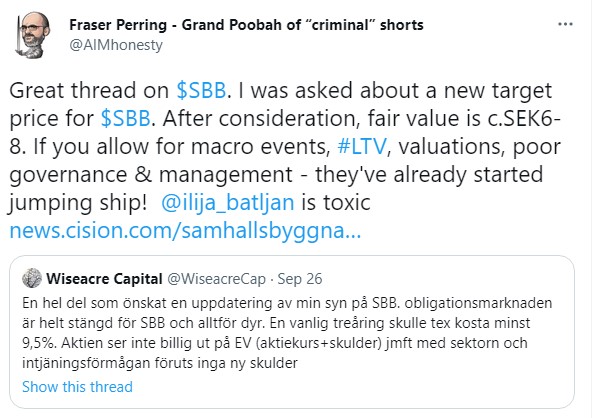The height and width of the screenshot is (418, 594).
Task: Open the #LTV hashtag
Action: (x=362, y=147)
